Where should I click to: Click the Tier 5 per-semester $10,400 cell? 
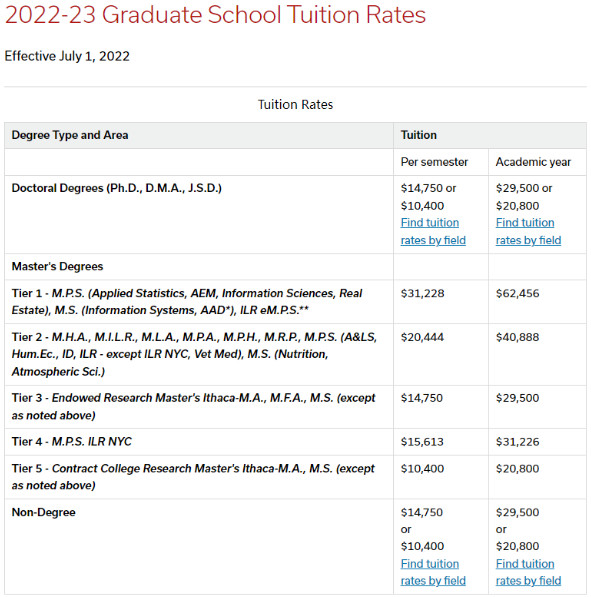441,477
